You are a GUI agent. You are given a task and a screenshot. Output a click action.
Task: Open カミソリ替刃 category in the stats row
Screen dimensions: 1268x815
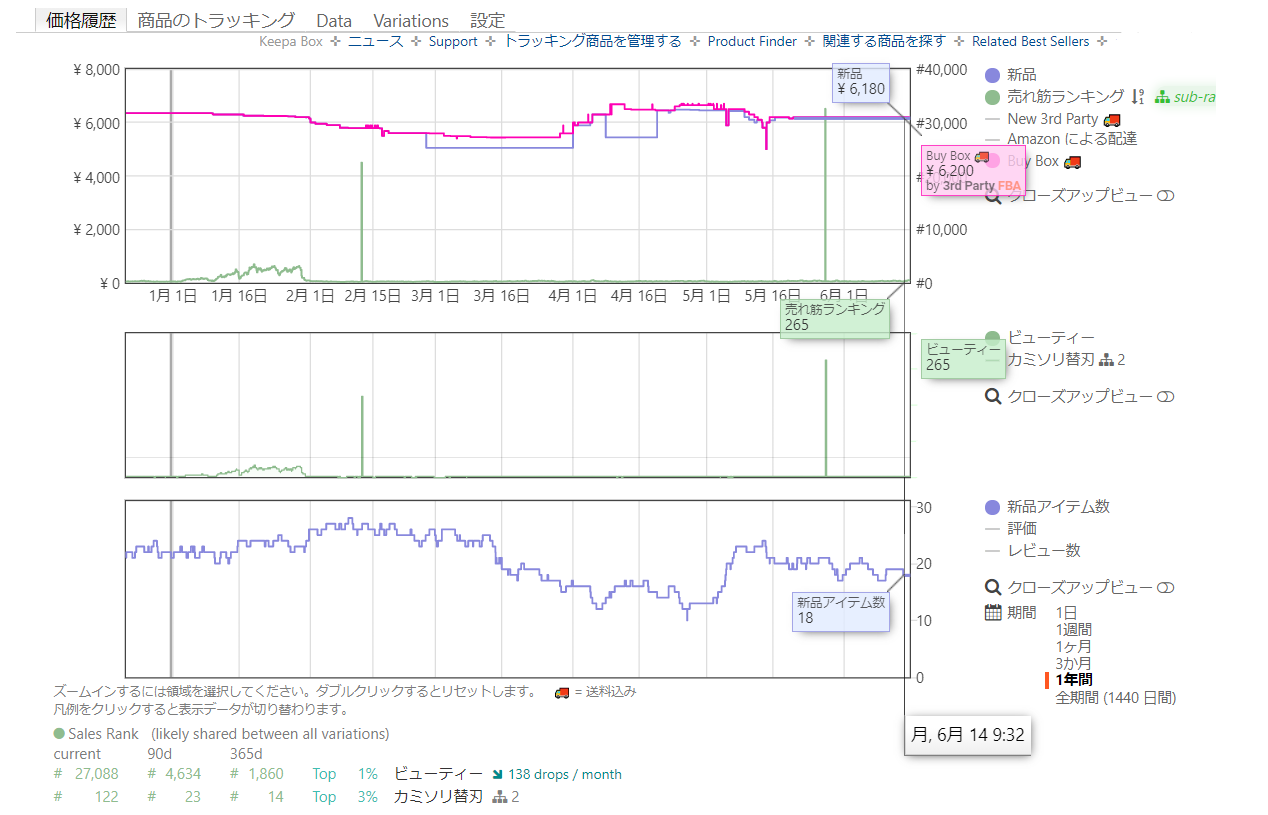coord(438,797)
